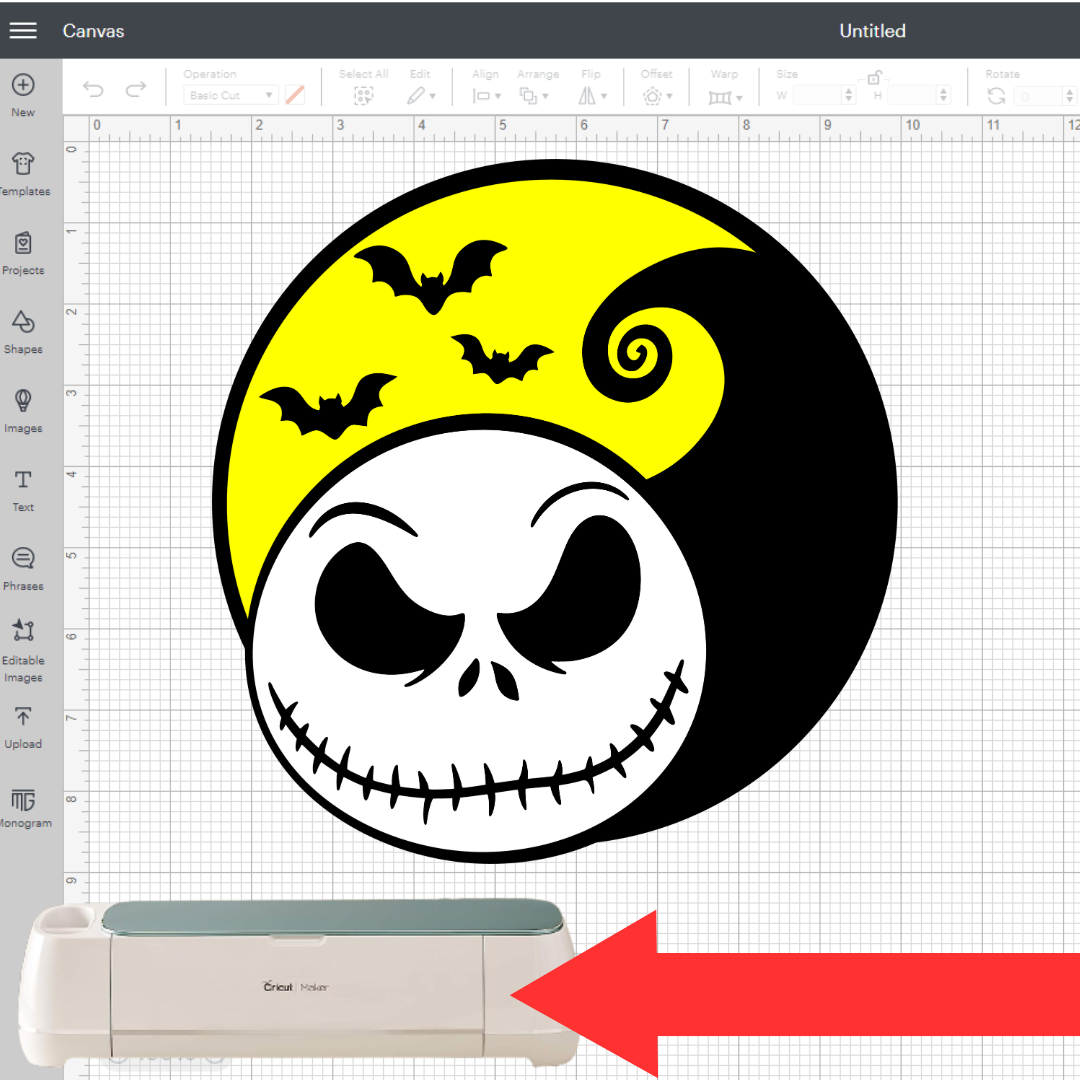
Task: Start a New project from sidebar
Action: [23, 95]
